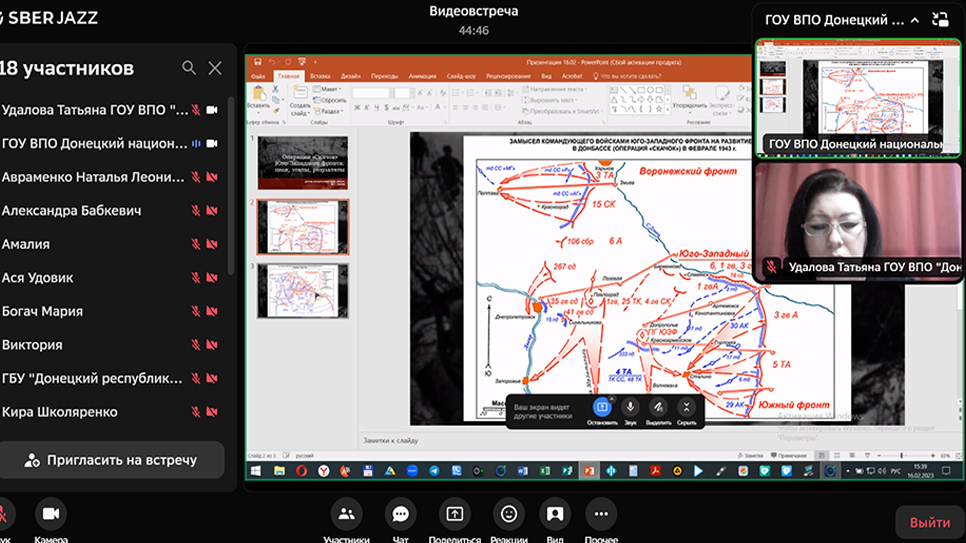Click the Cut scissors icon in ribbon

tap(275, 90)
